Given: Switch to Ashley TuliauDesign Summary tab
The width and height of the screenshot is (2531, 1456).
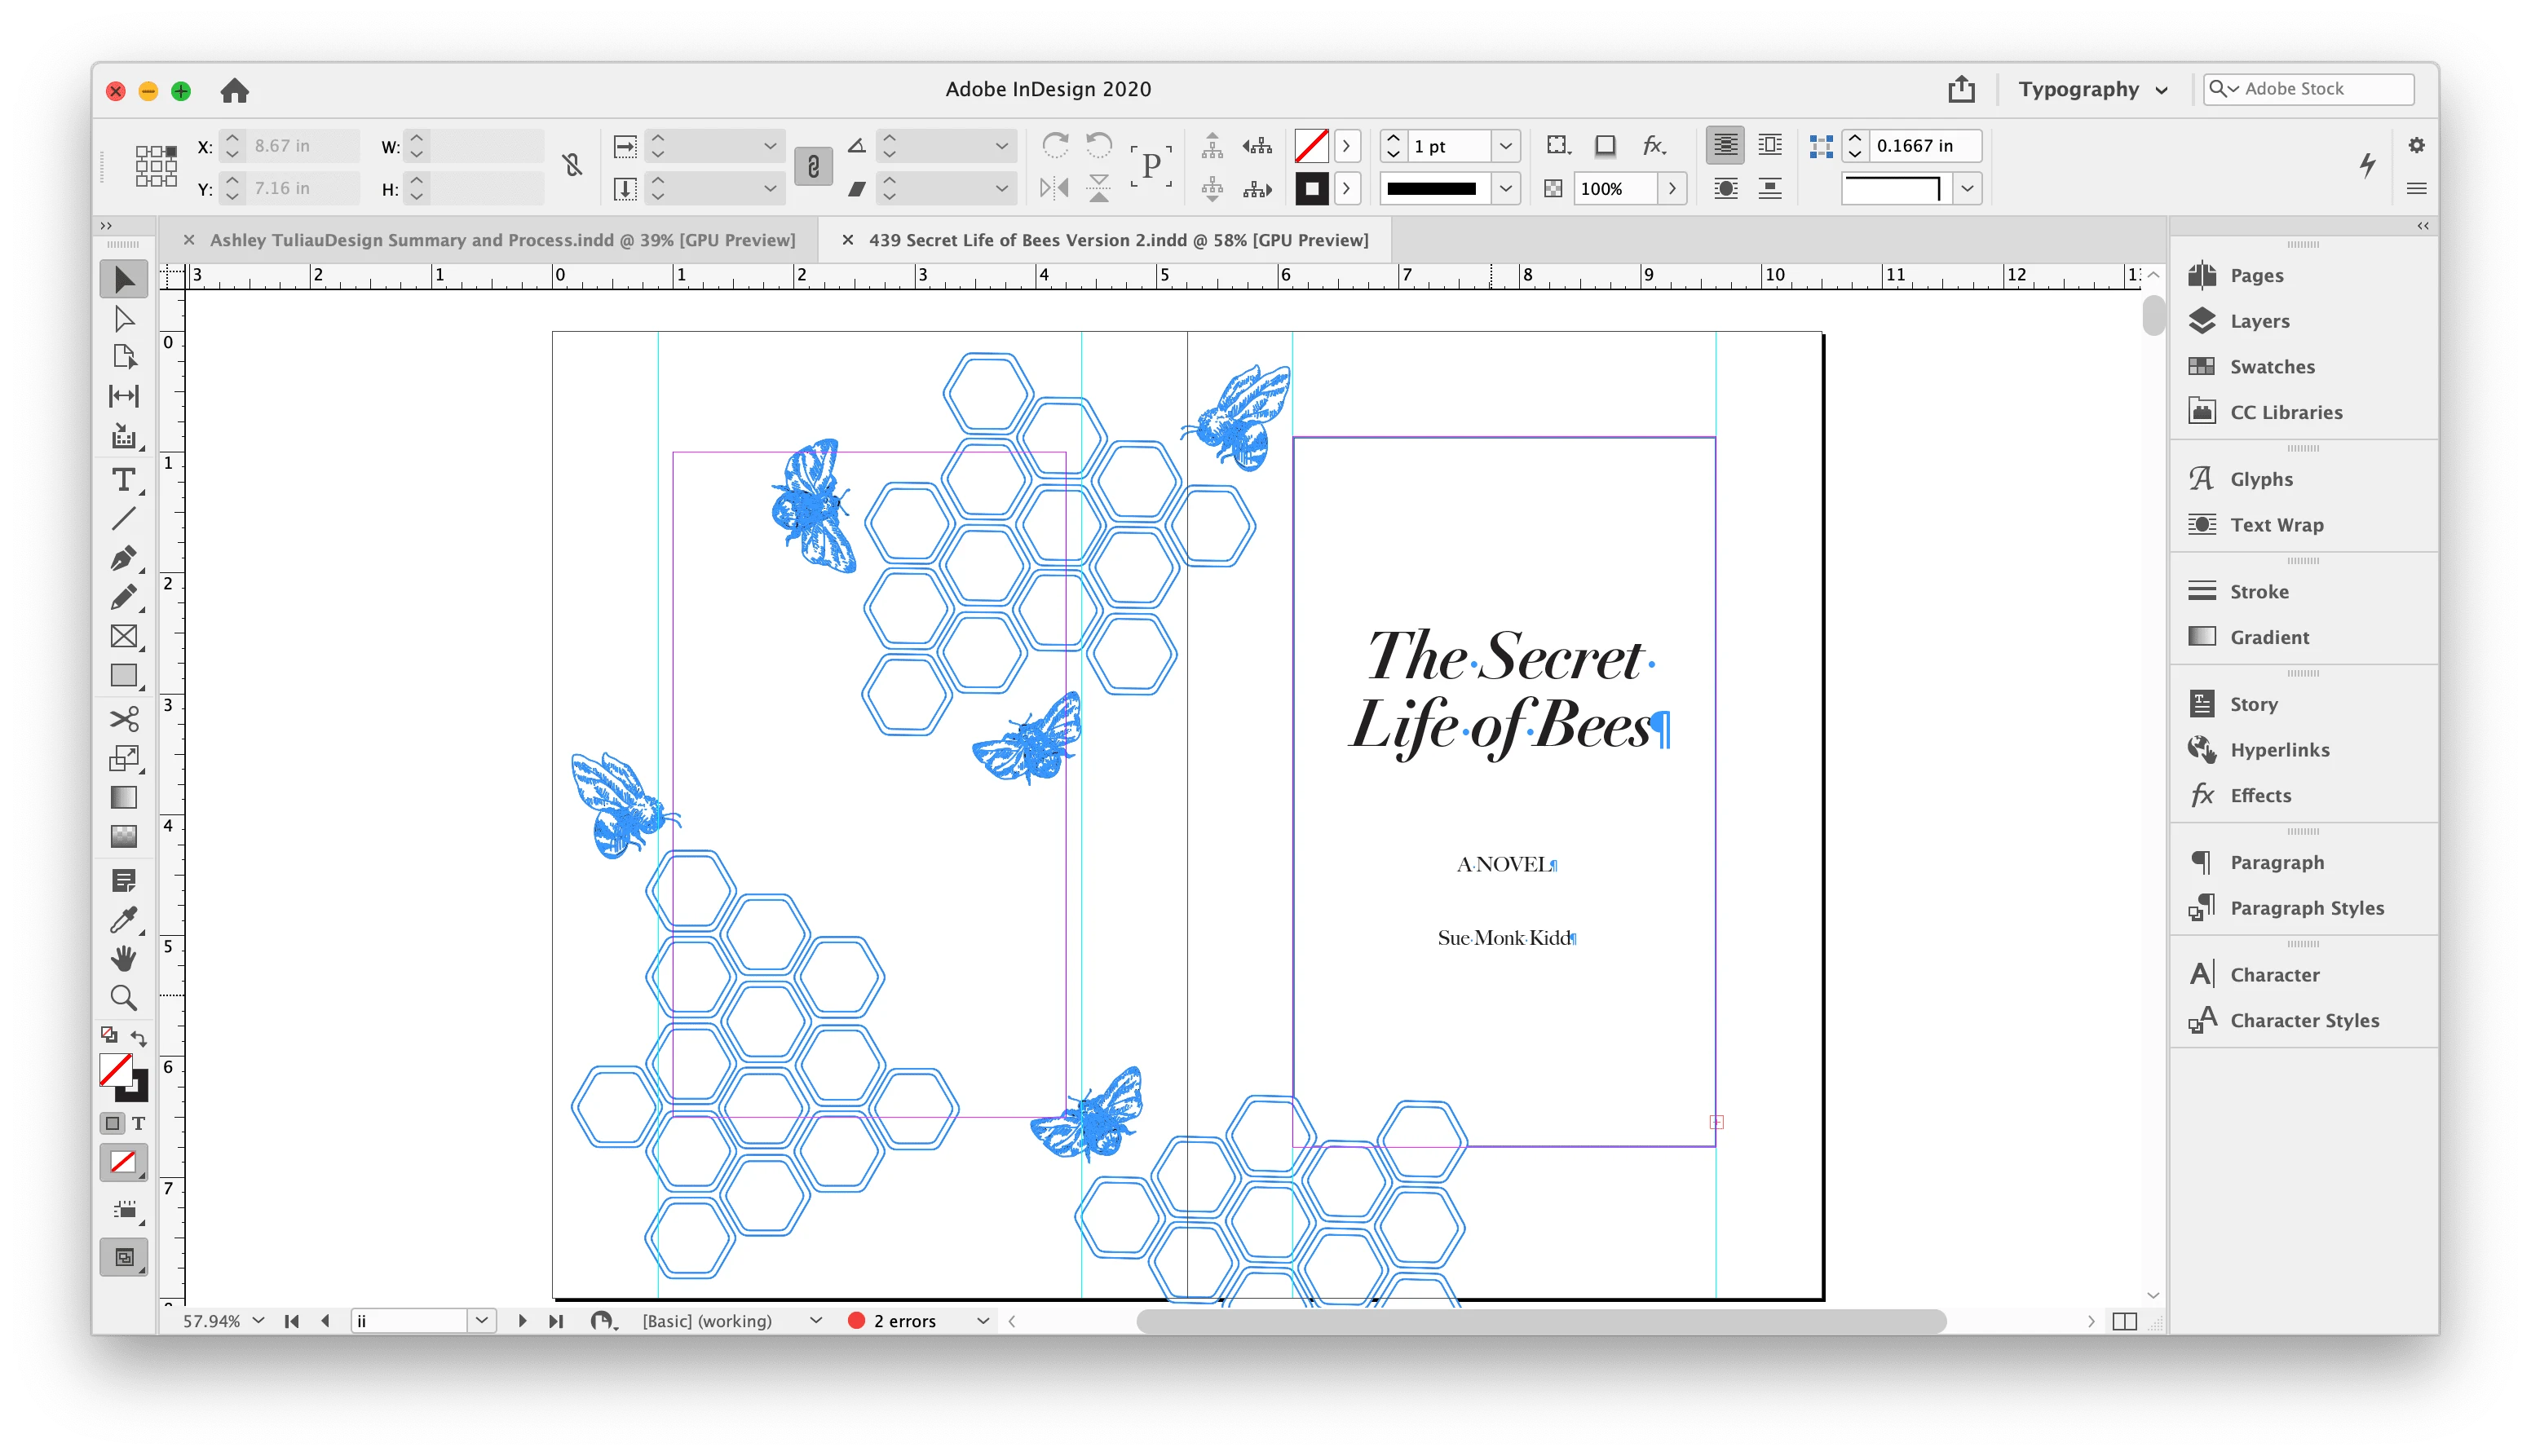Looking at the screenshot, I should [502, 240].
